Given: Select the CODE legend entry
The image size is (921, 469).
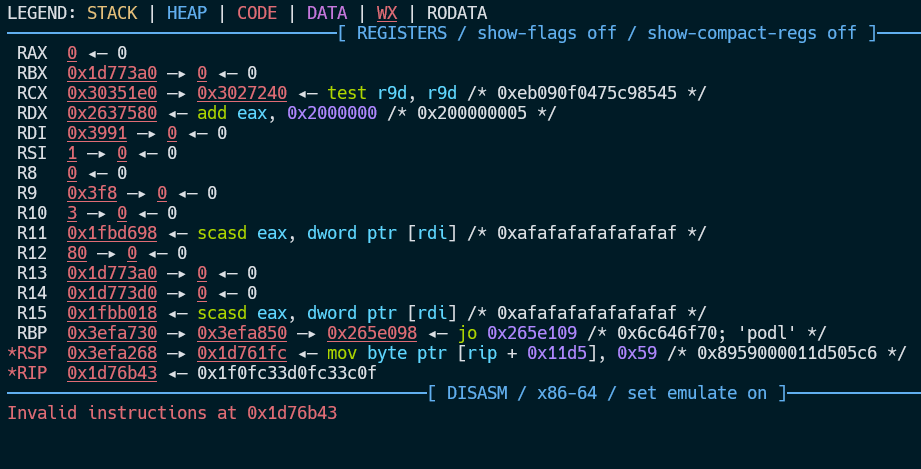Looking at the screenshot, I should click(x=257, y=13).
